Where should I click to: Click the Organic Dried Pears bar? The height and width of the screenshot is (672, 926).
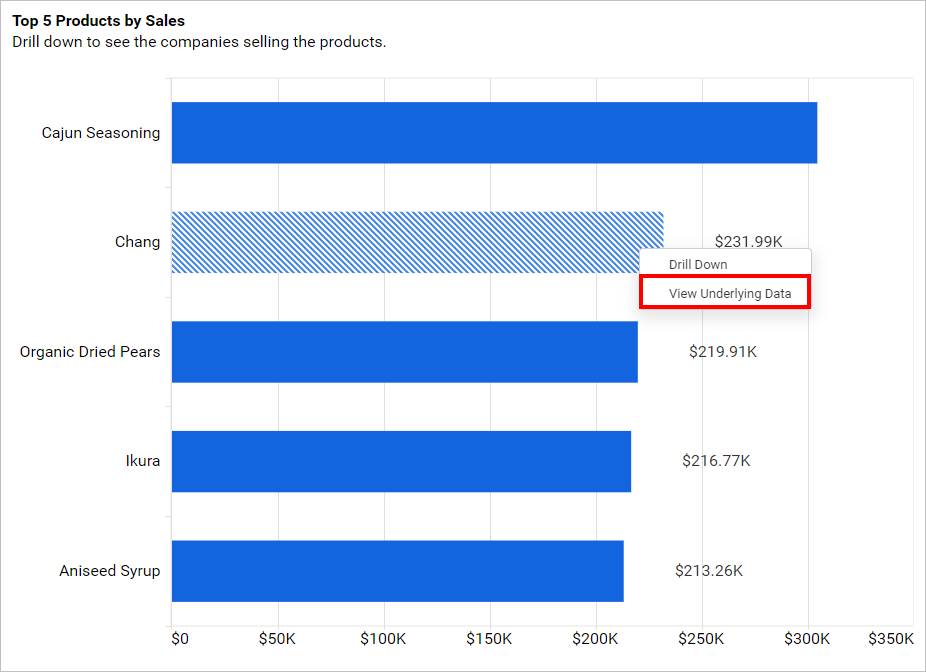click(404, 352)
